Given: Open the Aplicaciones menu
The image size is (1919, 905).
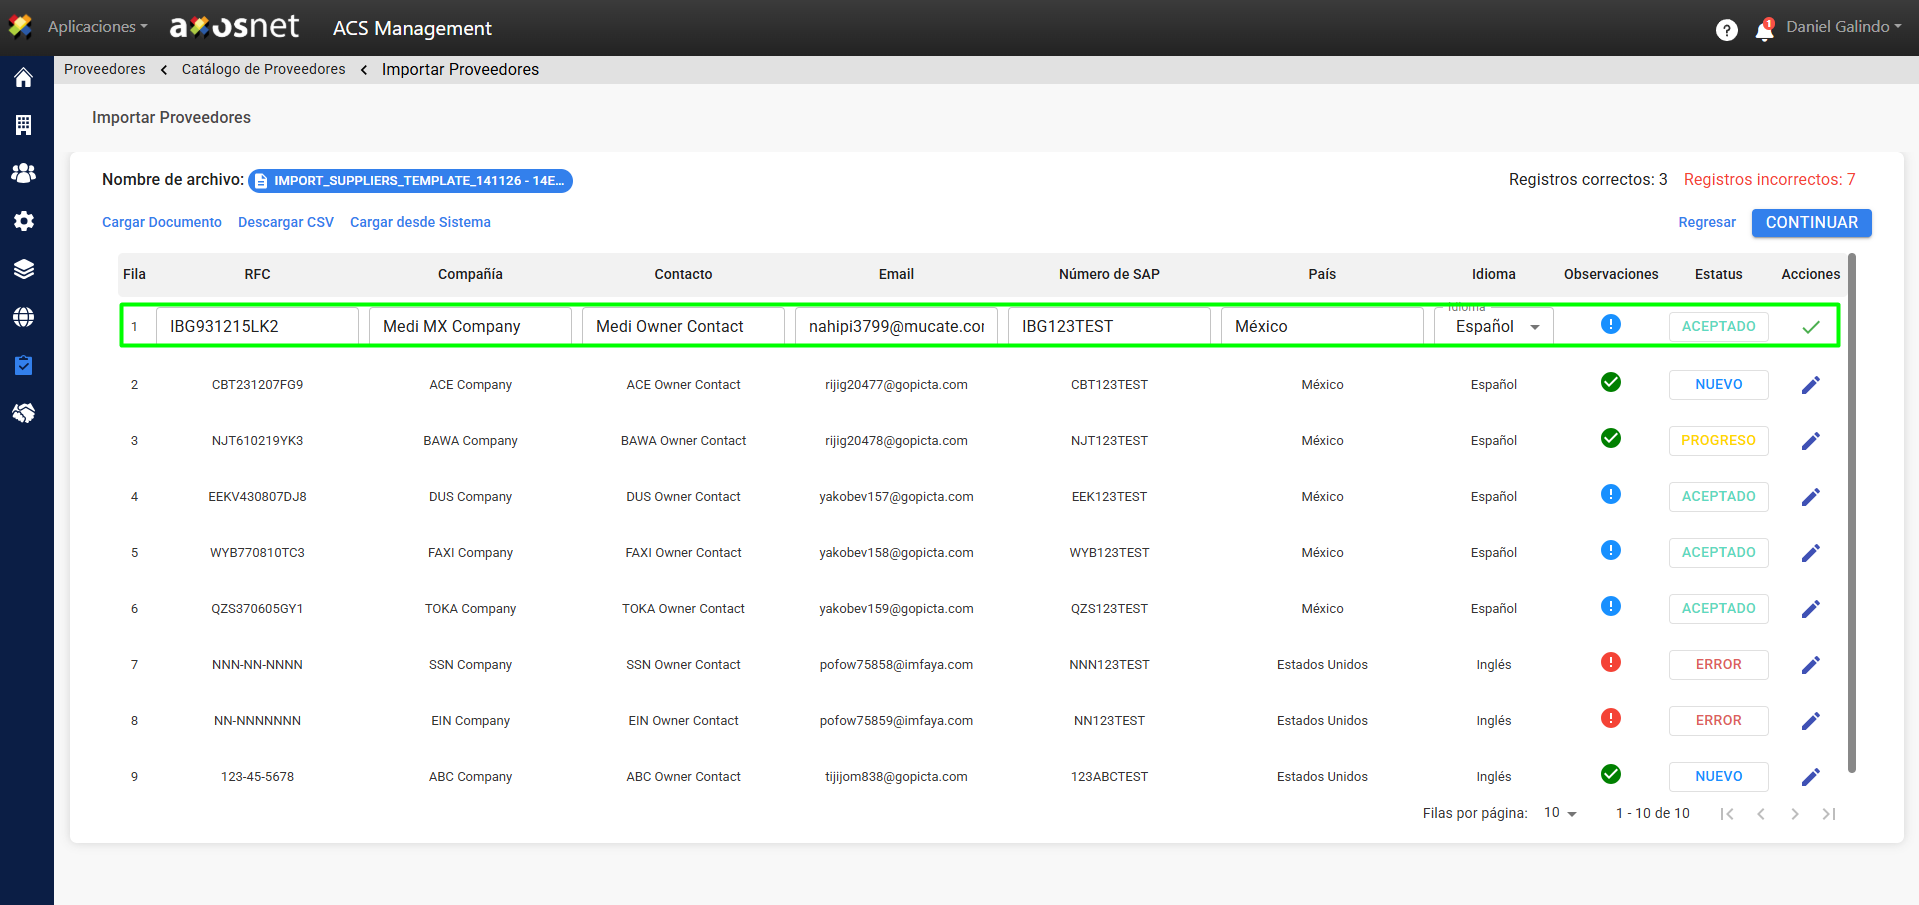Looking at the screenshot, I should (97, 27).
